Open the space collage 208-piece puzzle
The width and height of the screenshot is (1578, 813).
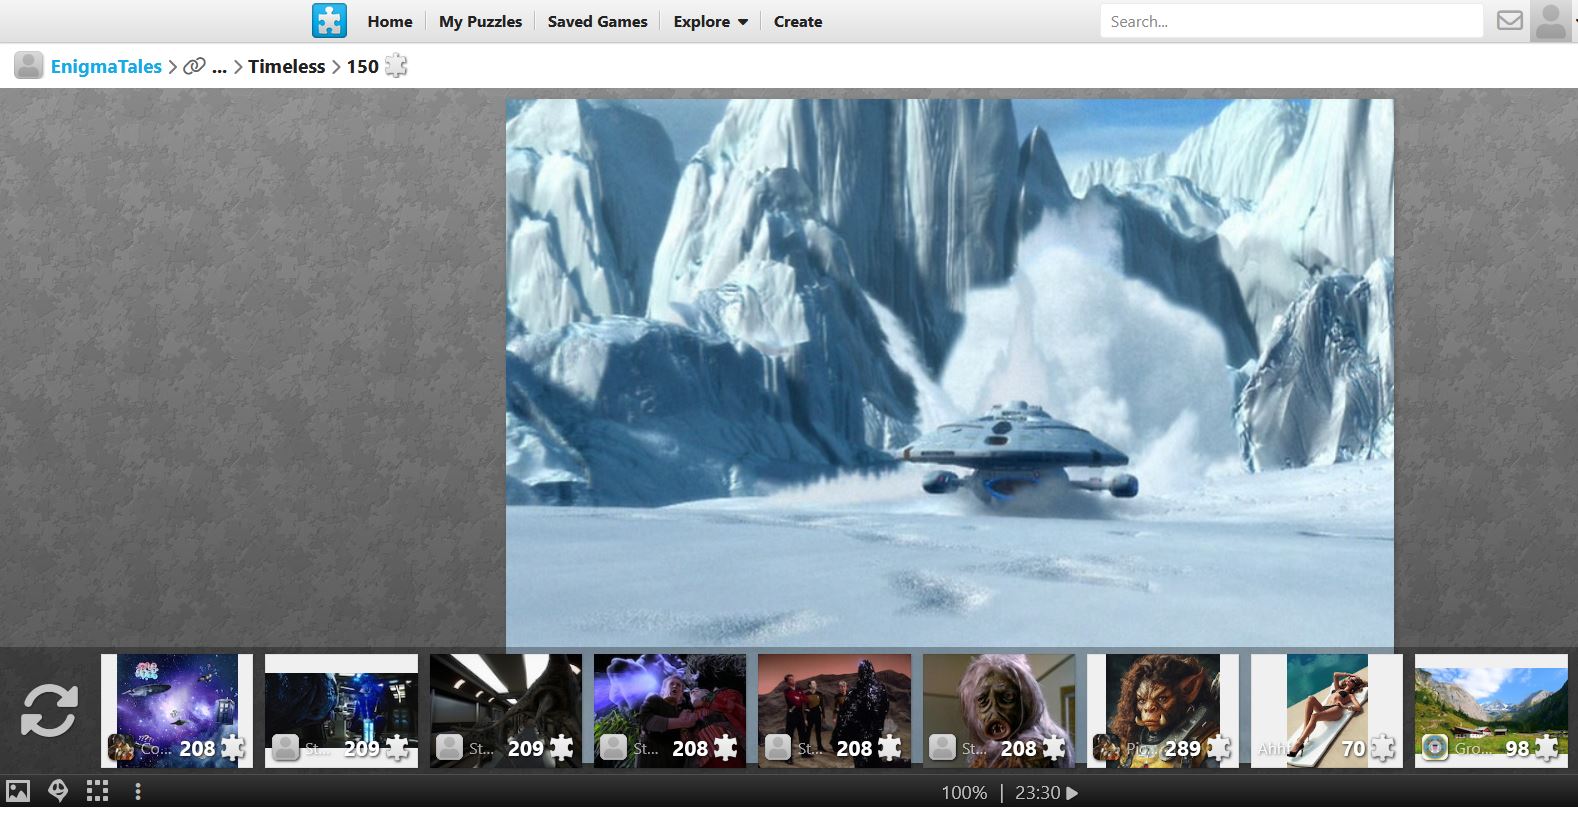[177, 711]
